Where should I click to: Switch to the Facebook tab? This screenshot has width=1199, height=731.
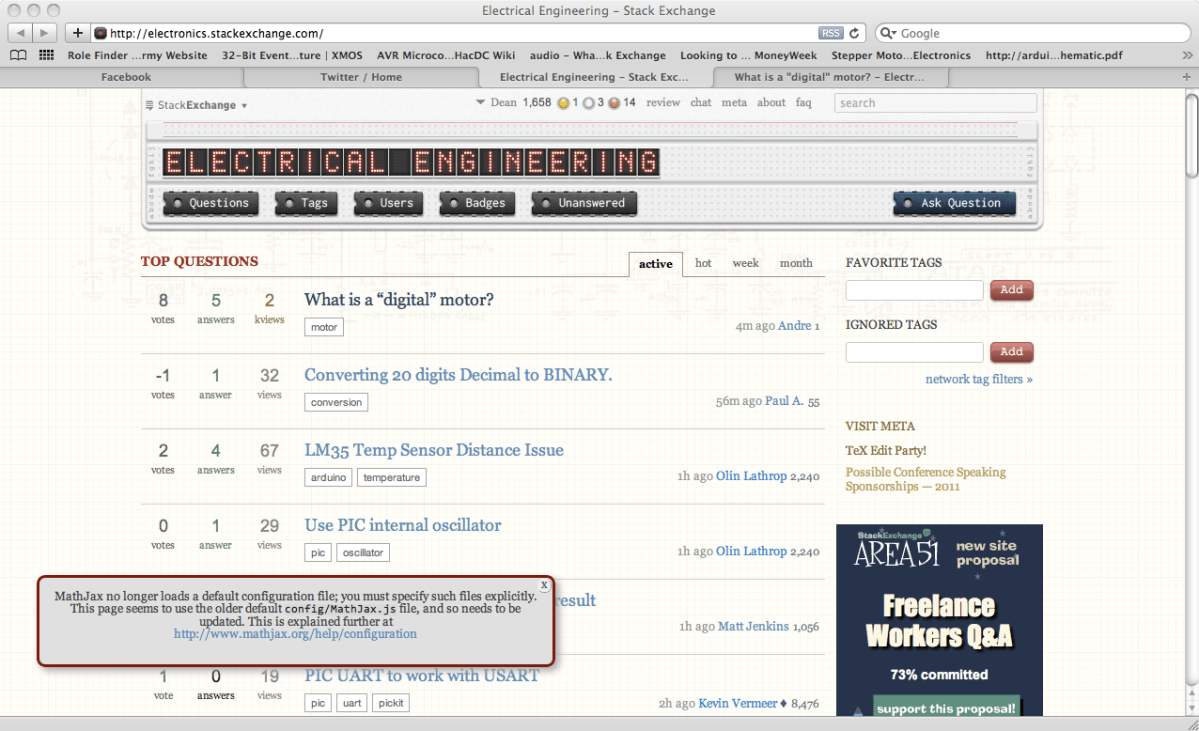point(126,77)
